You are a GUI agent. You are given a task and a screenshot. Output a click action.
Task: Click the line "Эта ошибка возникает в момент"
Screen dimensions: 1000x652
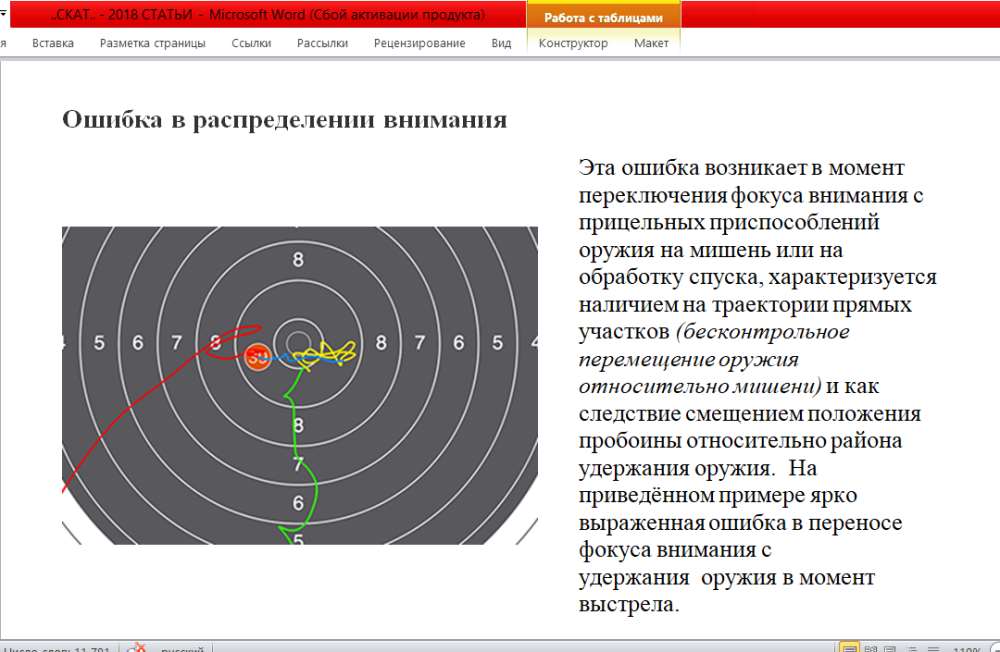(741, 168)
